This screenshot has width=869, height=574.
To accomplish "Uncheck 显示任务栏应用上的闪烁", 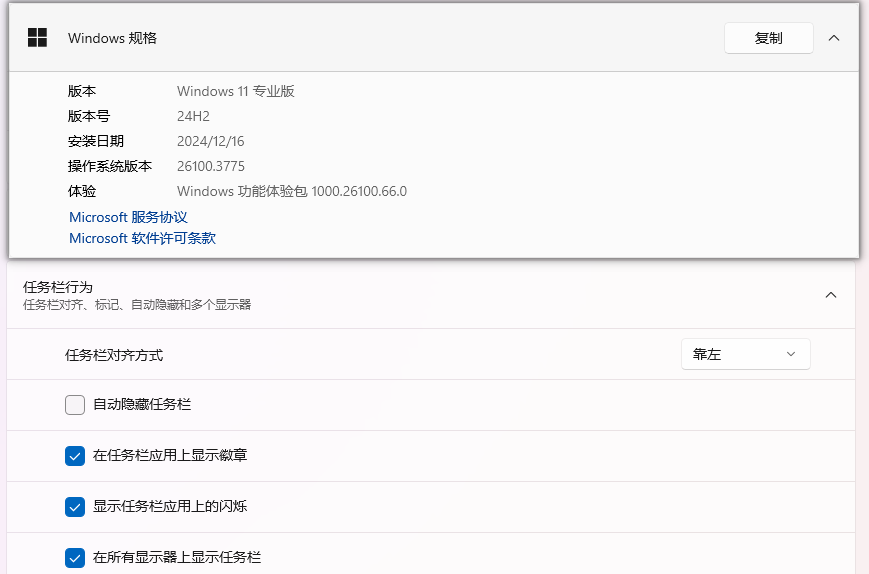I will 75,507.
